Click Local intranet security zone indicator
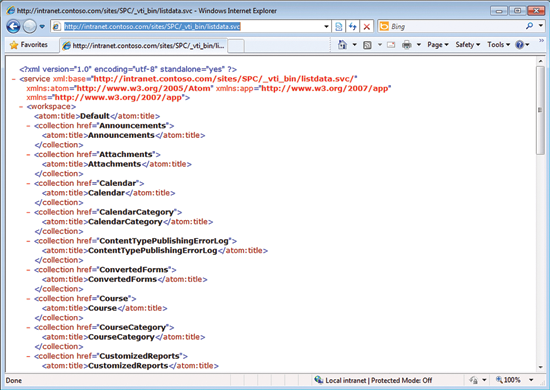The height and width of the screenshot is (390, 550). 373,380
